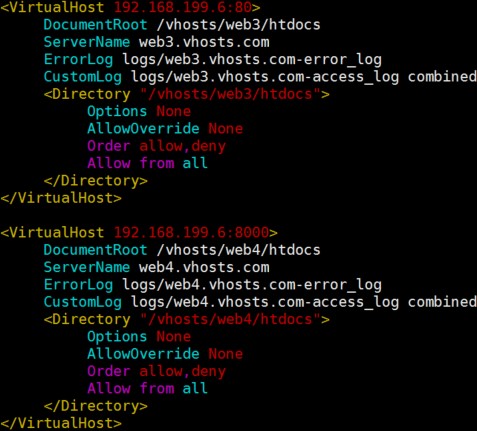Click AllowOverride in the web3 Directory block
The width and height of the screenshot is (477, 431).
coord(143,129)
